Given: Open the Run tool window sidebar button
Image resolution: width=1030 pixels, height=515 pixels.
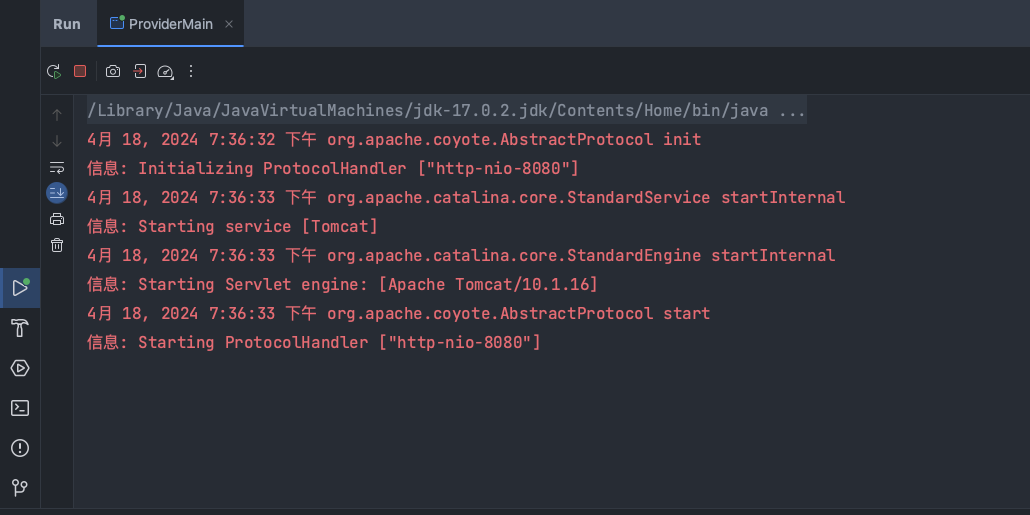Looking at the screenshot, I should (x=20, y=288).
